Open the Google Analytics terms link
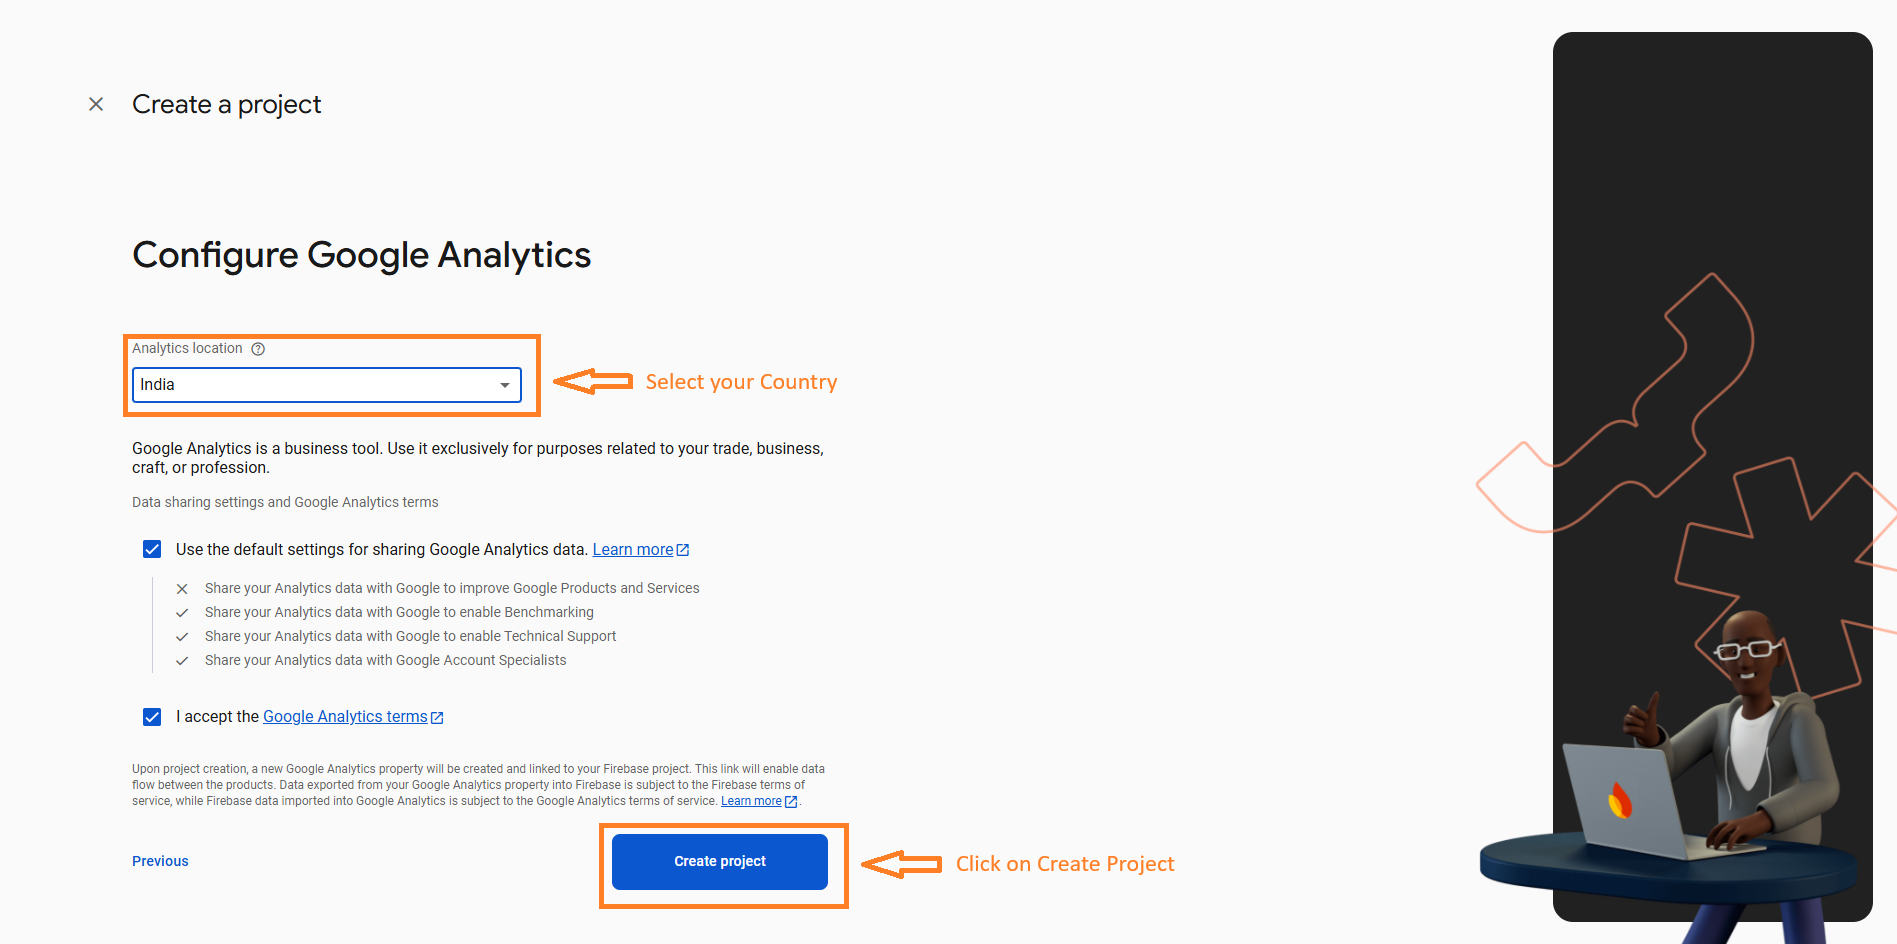This screenshot has height=944, width=1897. click(x=345, y=717)
